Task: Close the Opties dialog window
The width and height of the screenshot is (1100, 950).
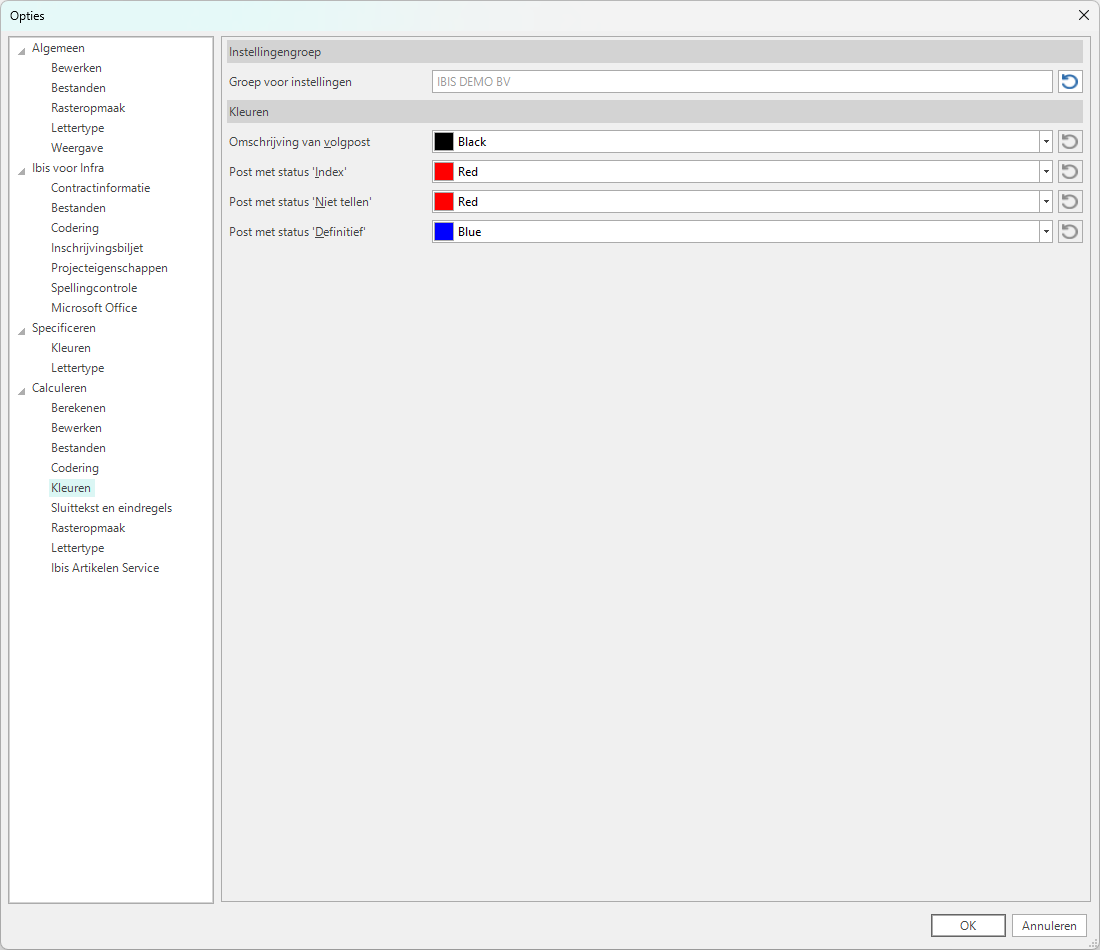Action: pyautogui.click(x=1083, y=15)
